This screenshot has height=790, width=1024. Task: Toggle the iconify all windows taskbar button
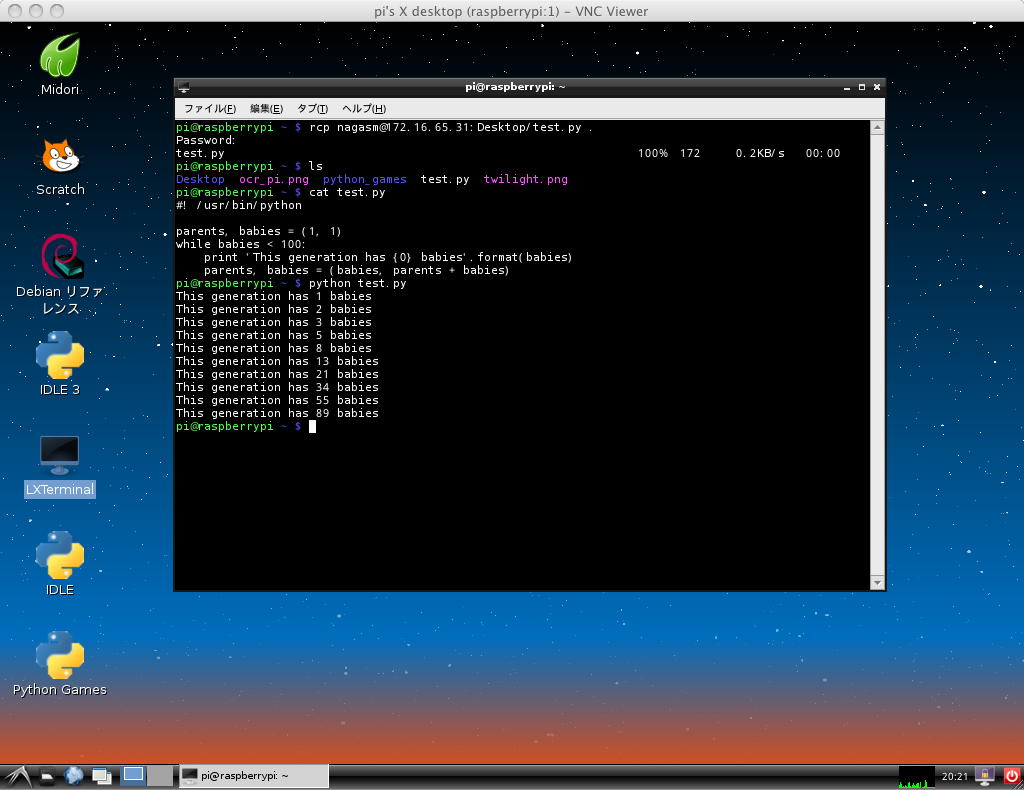102,775
